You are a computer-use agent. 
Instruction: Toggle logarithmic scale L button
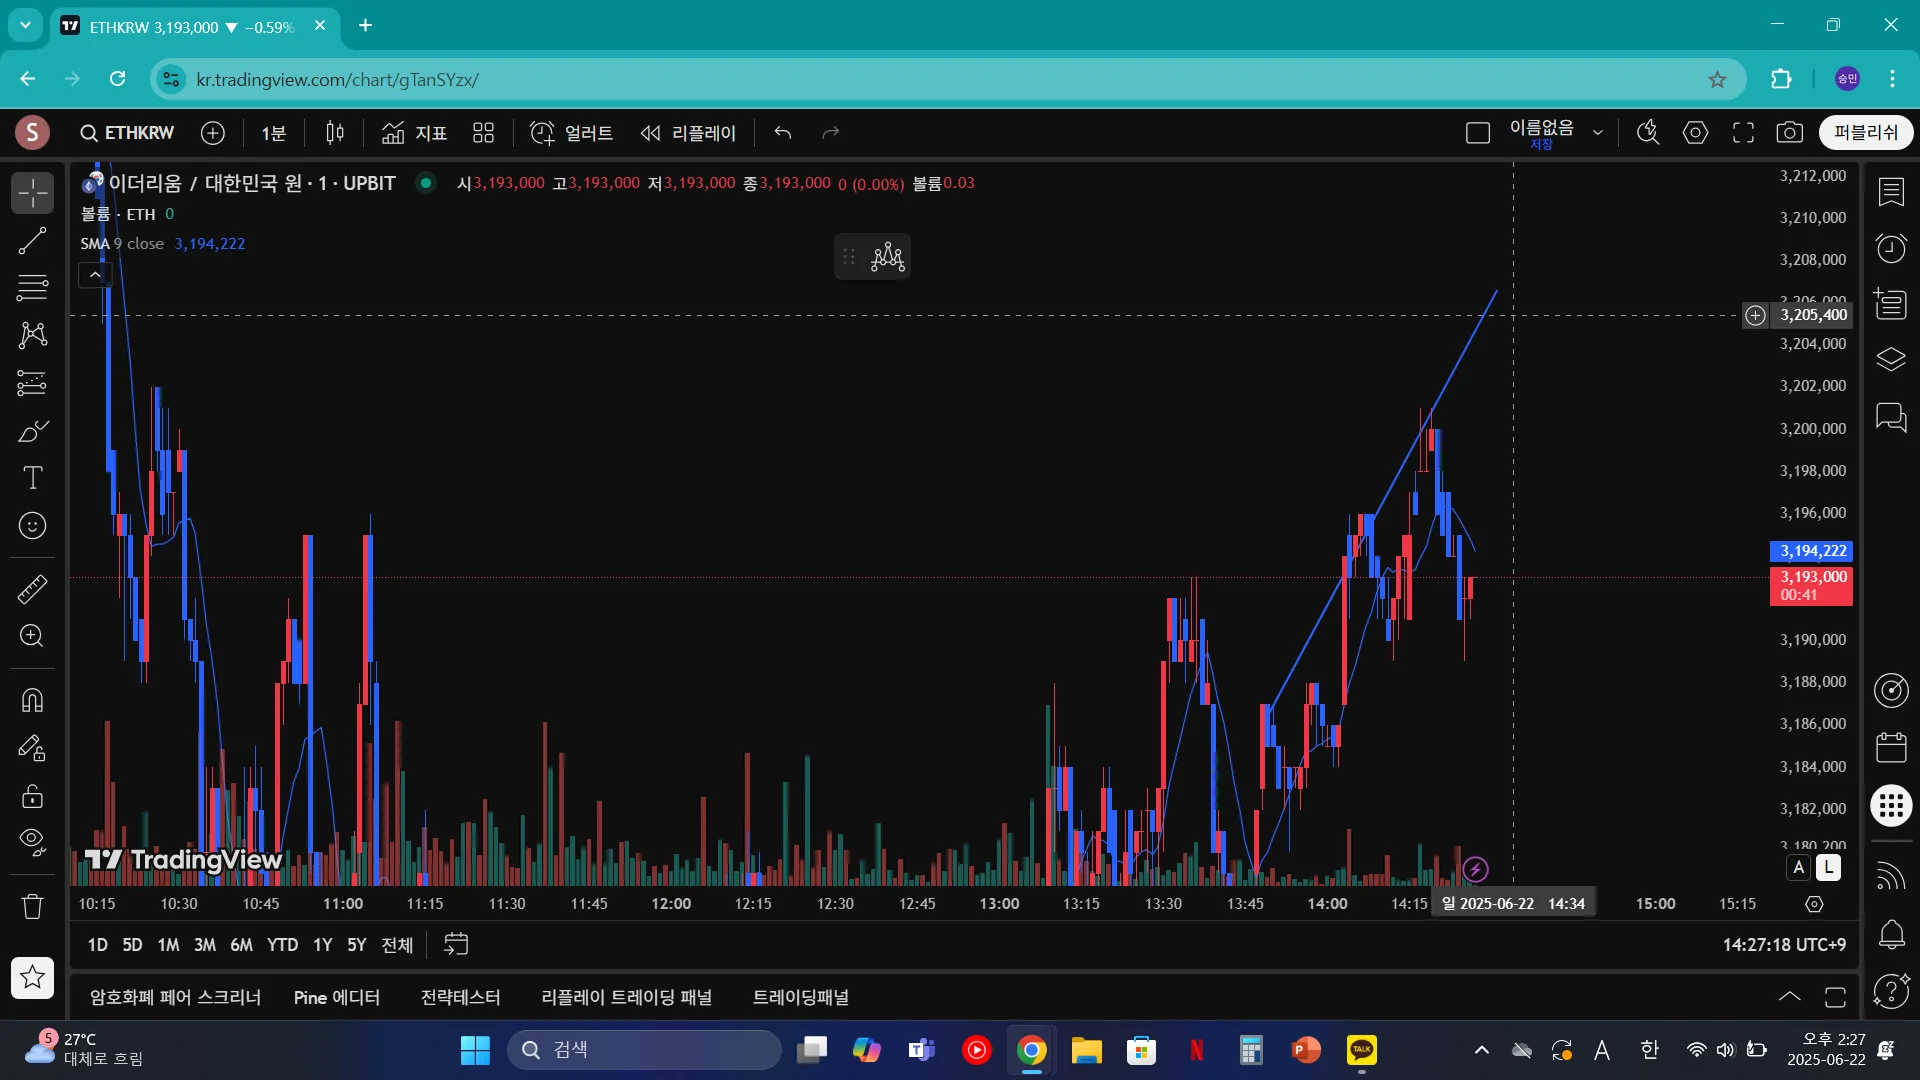tap(1828, 868)
